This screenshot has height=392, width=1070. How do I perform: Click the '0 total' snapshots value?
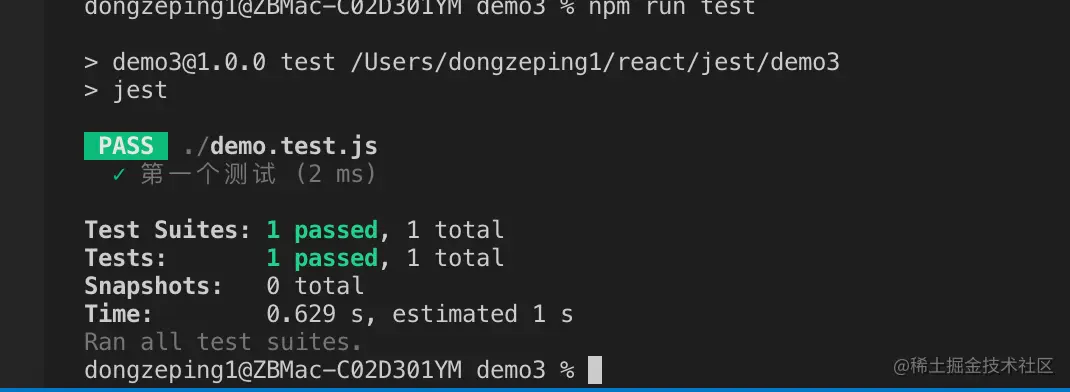(x=315, y=286)
